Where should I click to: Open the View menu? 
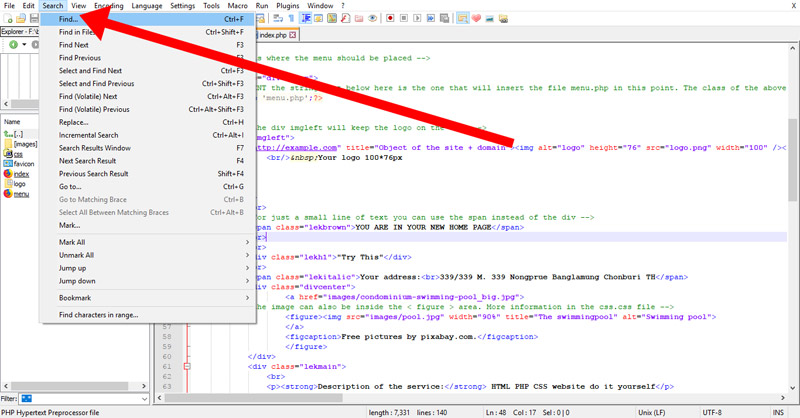(x=78, y=6)
